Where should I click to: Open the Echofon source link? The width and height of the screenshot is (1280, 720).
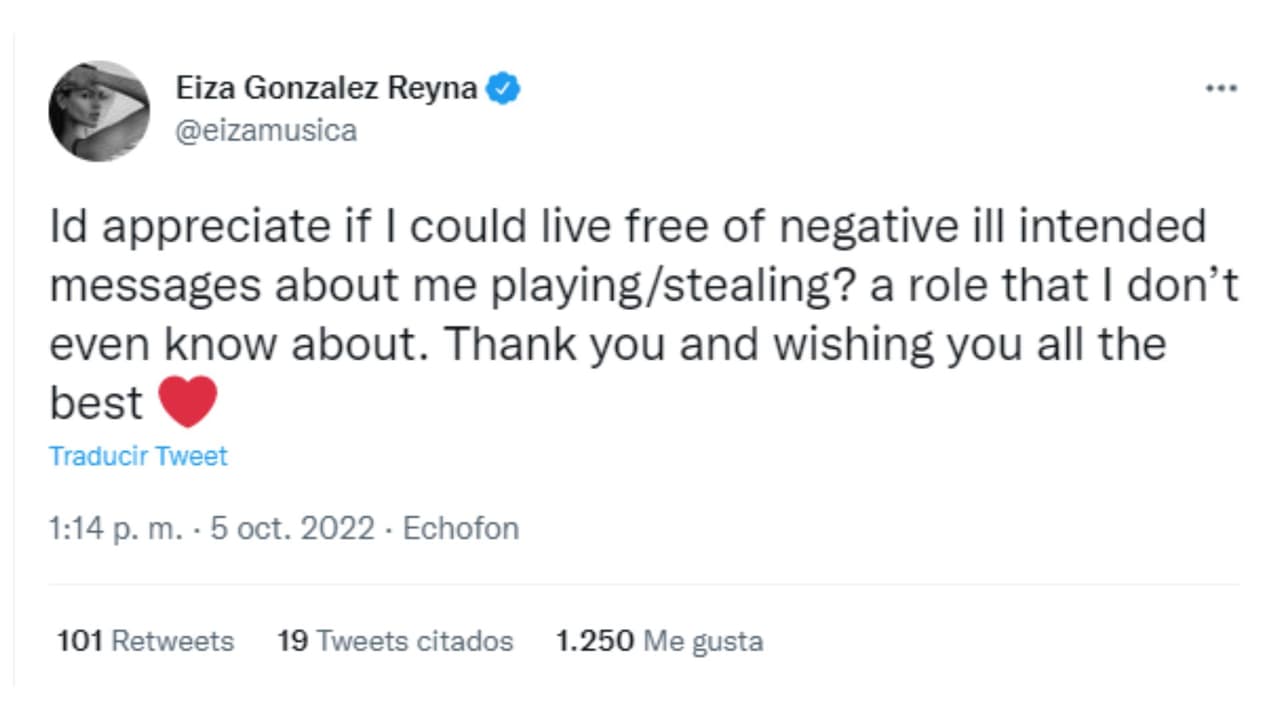(x=460, y=528)
